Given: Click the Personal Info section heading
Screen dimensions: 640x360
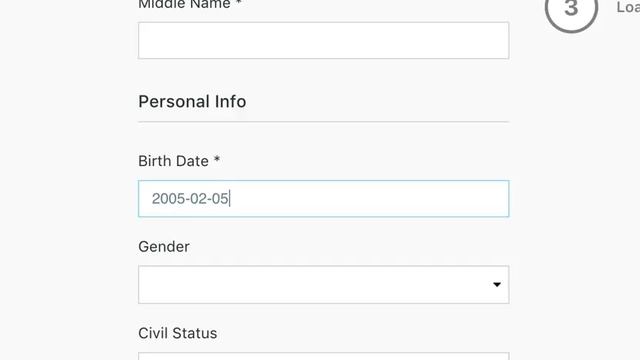Looking at the screenshot, I should pyautogui.click(x=192, y=102).
